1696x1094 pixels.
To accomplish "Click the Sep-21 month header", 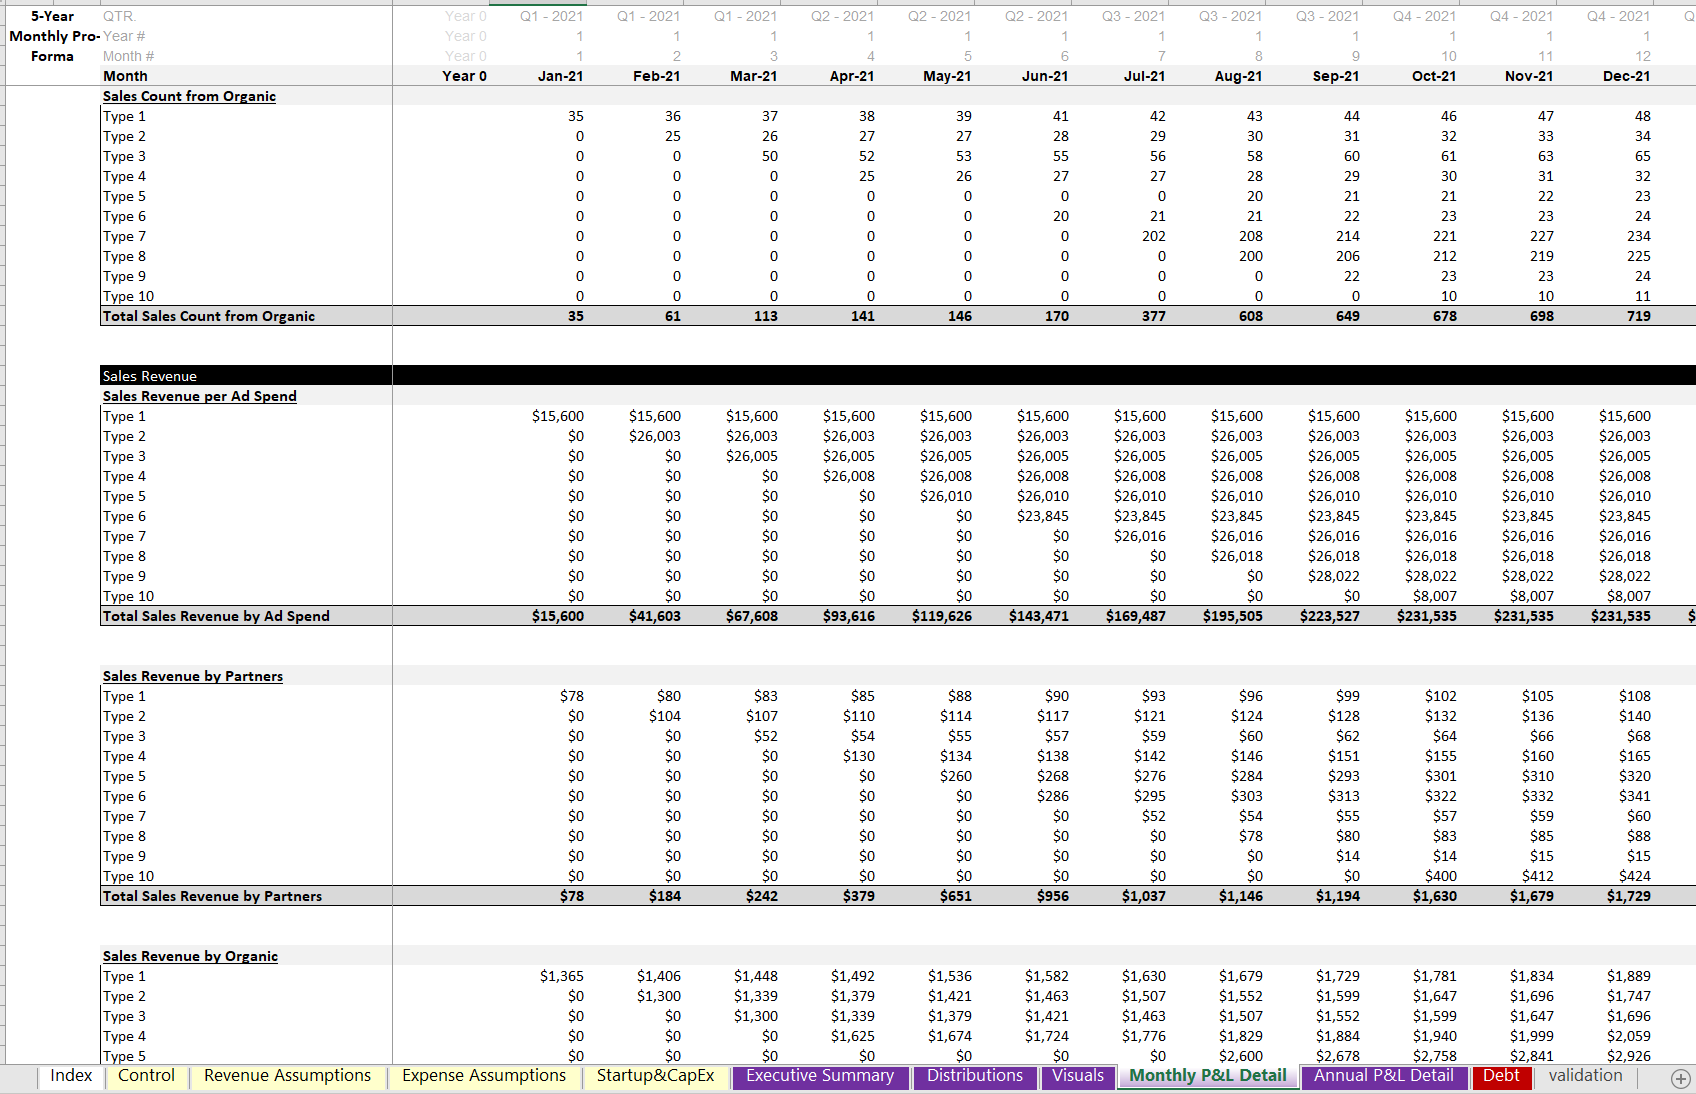I will coord(1335,76).
